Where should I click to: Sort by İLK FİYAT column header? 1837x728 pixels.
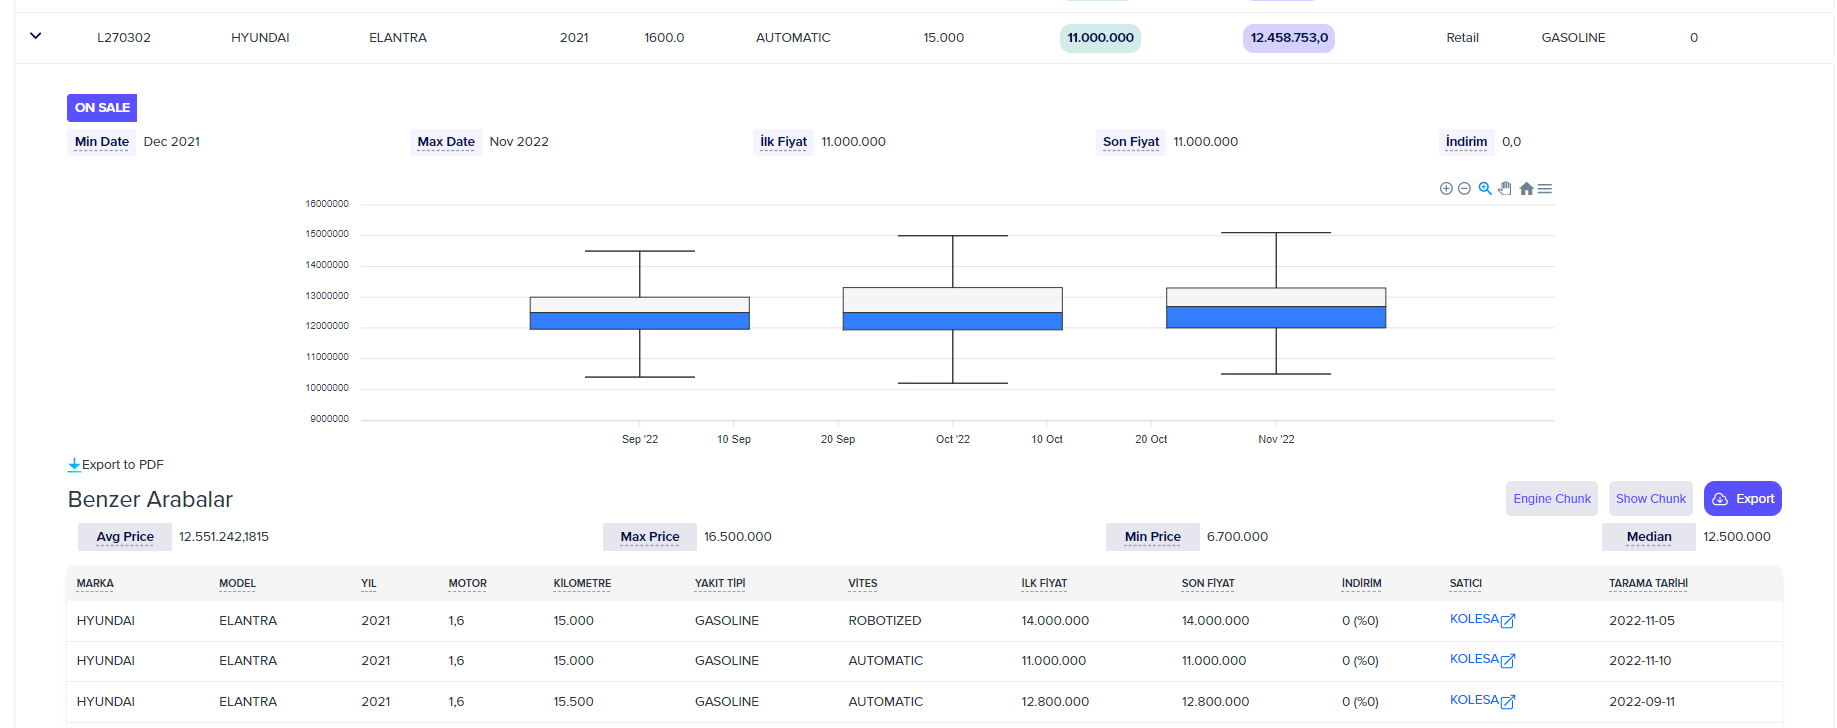point(1044,583)
